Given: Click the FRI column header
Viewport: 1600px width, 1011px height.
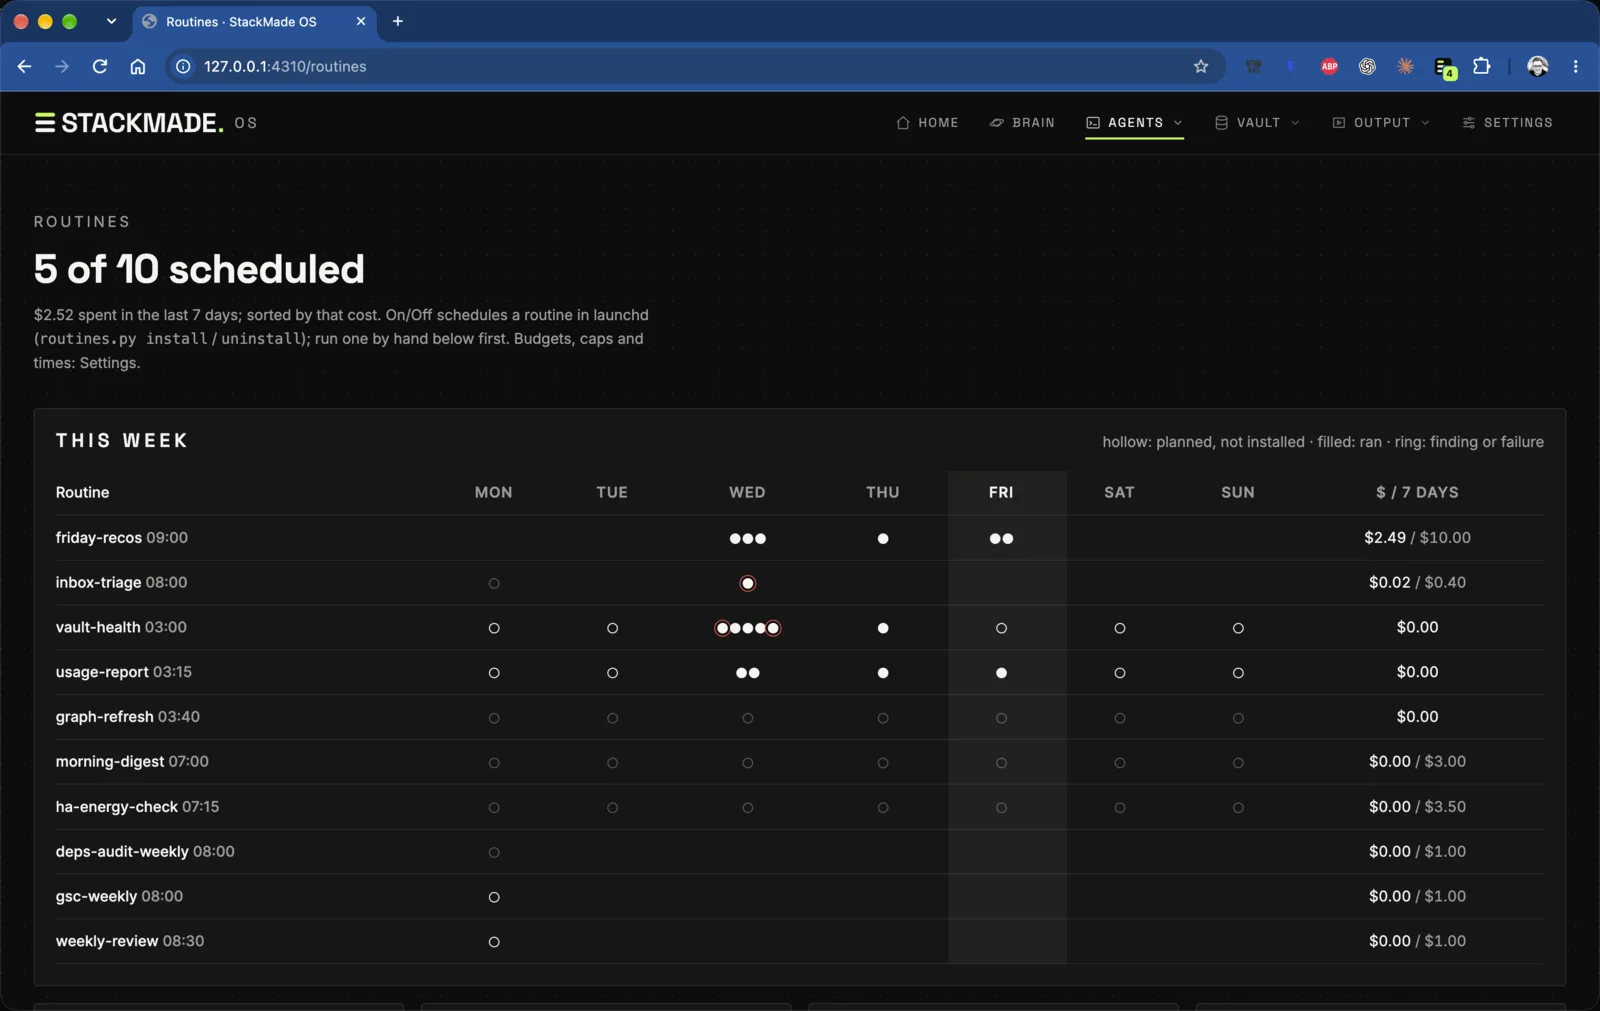Looking at the screenshot, I should (x=1001, y=492).
